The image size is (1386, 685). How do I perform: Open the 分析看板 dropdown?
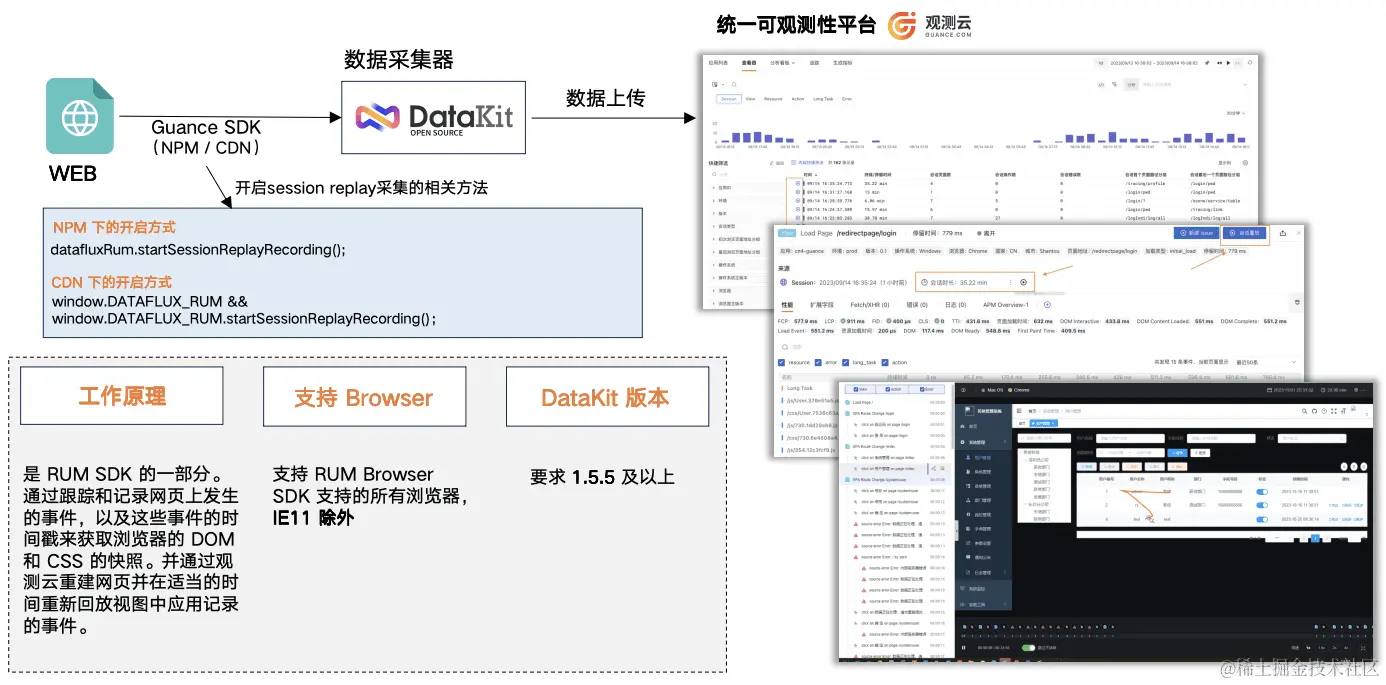coord(782,63)
